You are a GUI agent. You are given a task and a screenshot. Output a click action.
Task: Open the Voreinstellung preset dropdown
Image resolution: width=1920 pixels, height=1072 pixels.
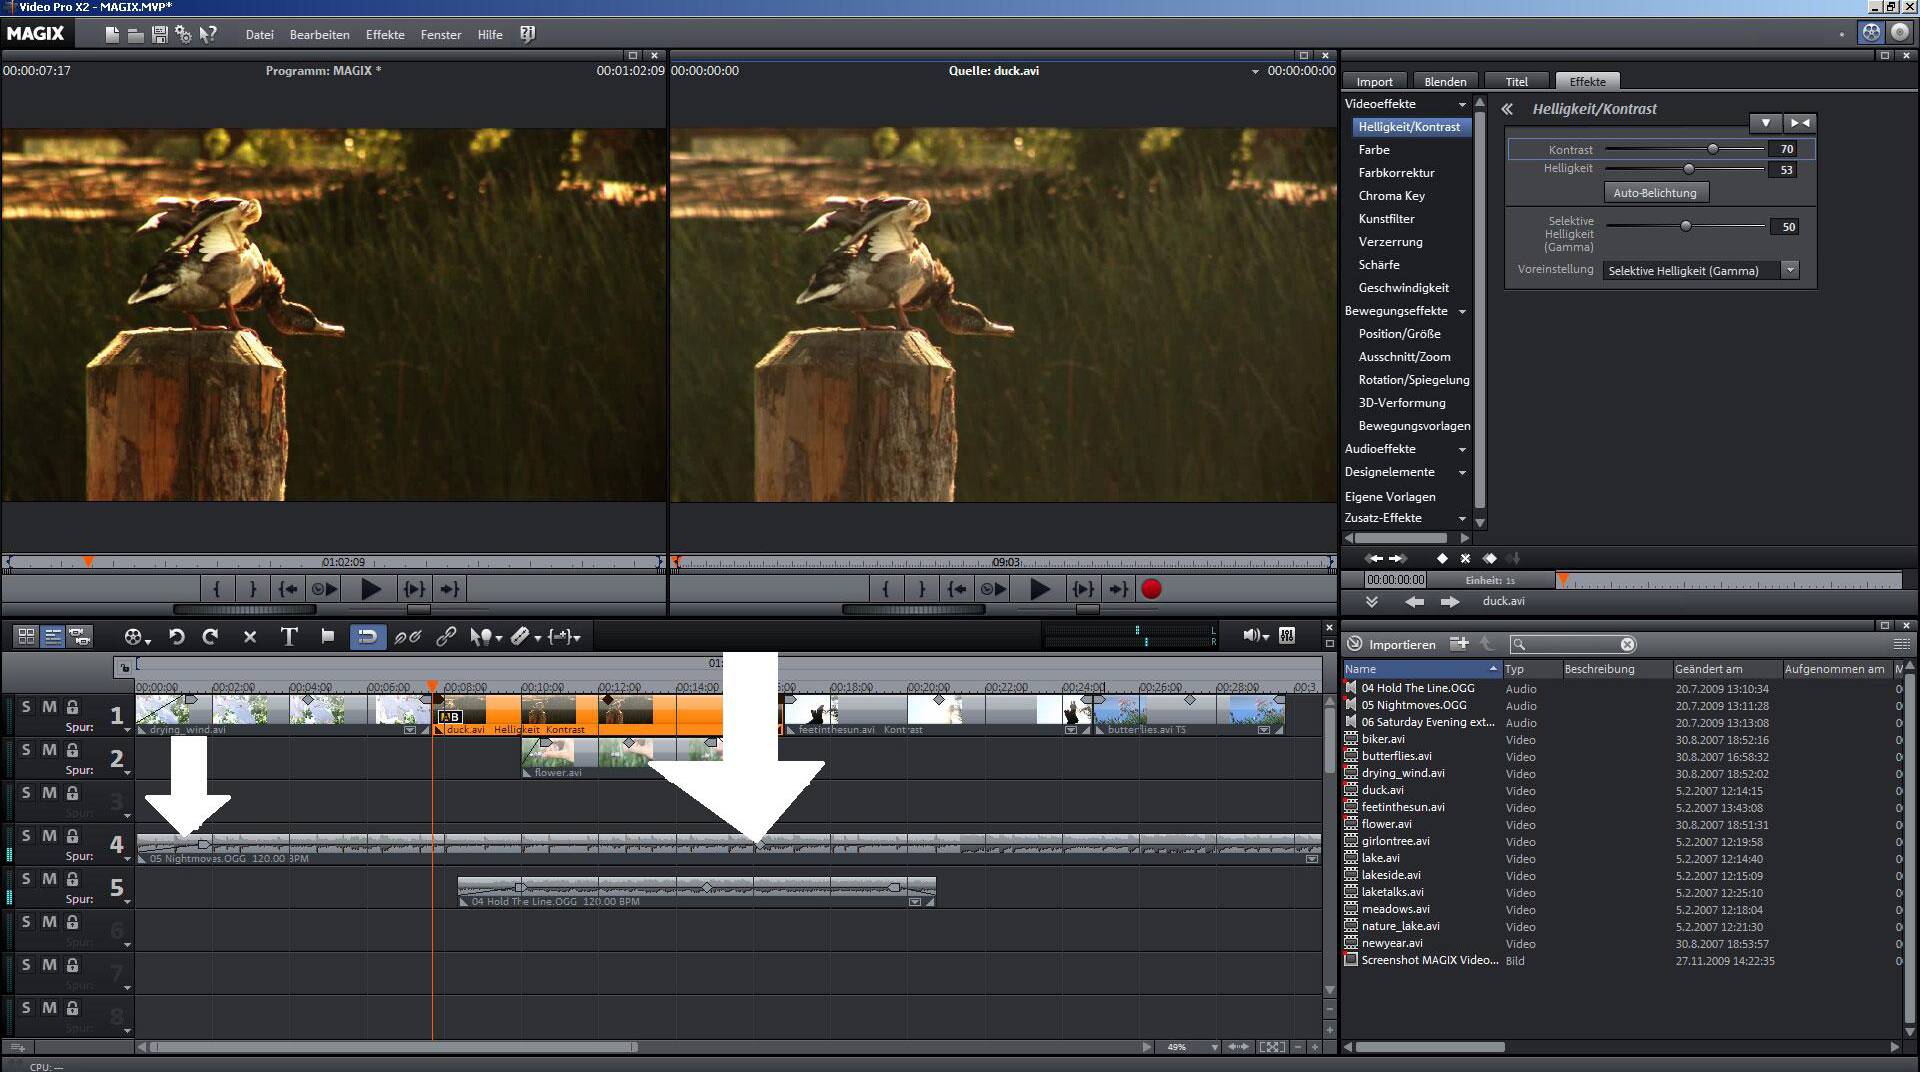(1790, 270)
